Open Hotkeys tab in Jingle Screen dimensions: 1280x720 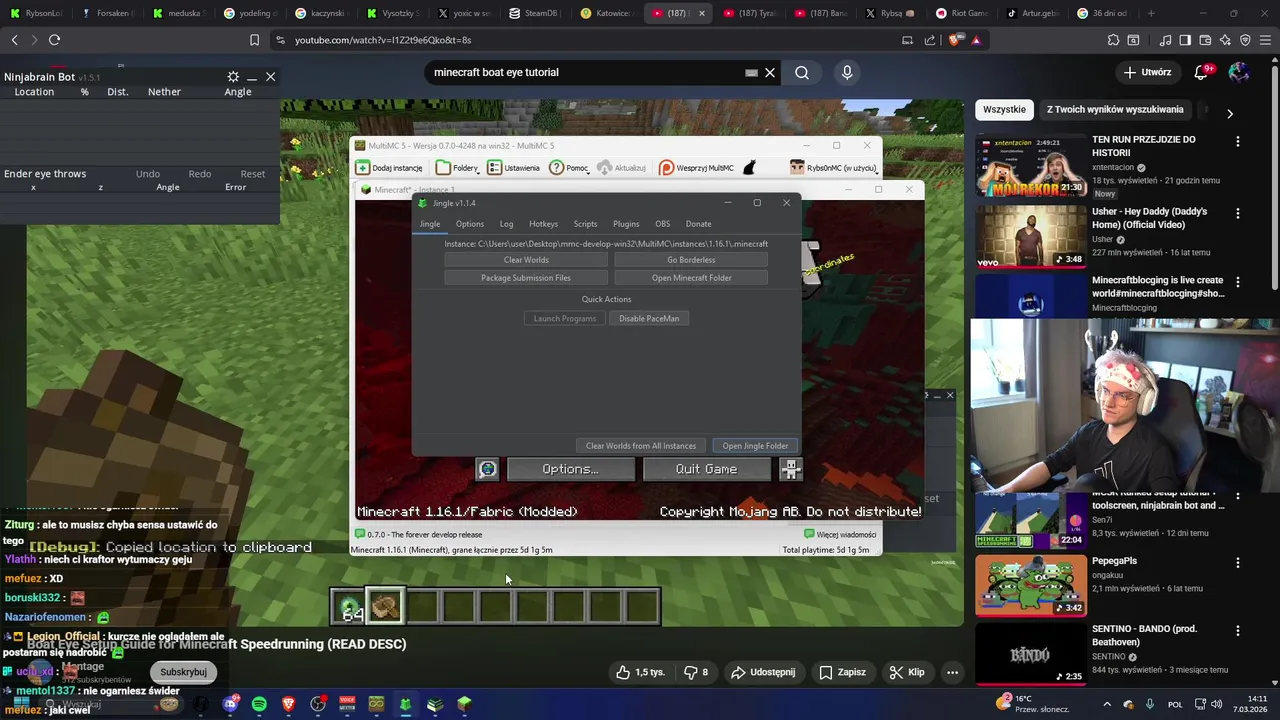coord(544,224)
